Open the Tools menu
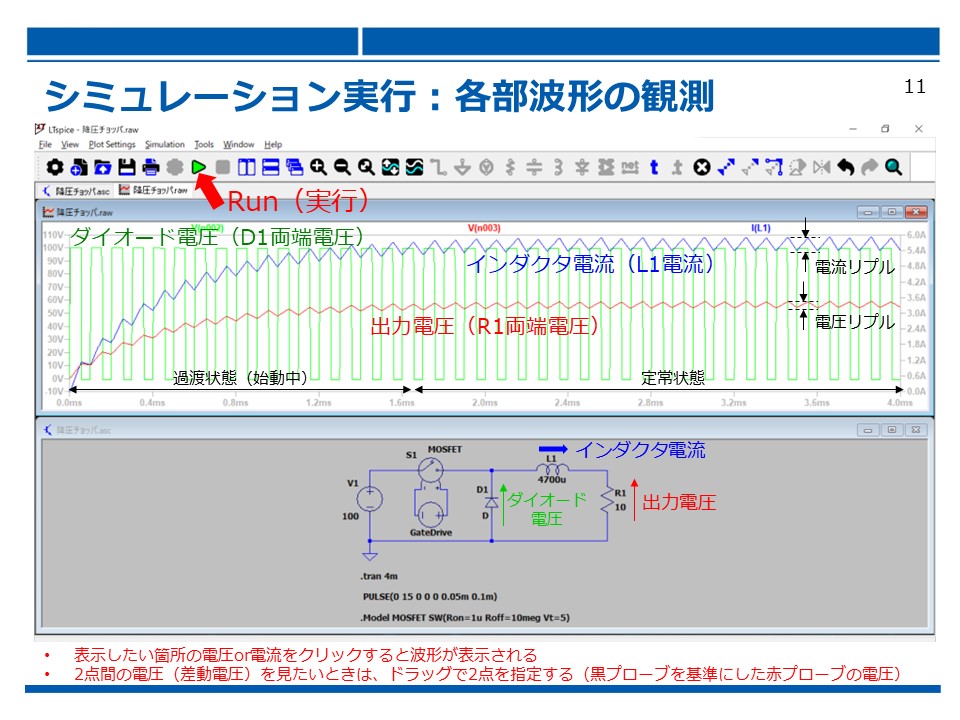This screenshot has width=960, height=720. coord(204,145)
